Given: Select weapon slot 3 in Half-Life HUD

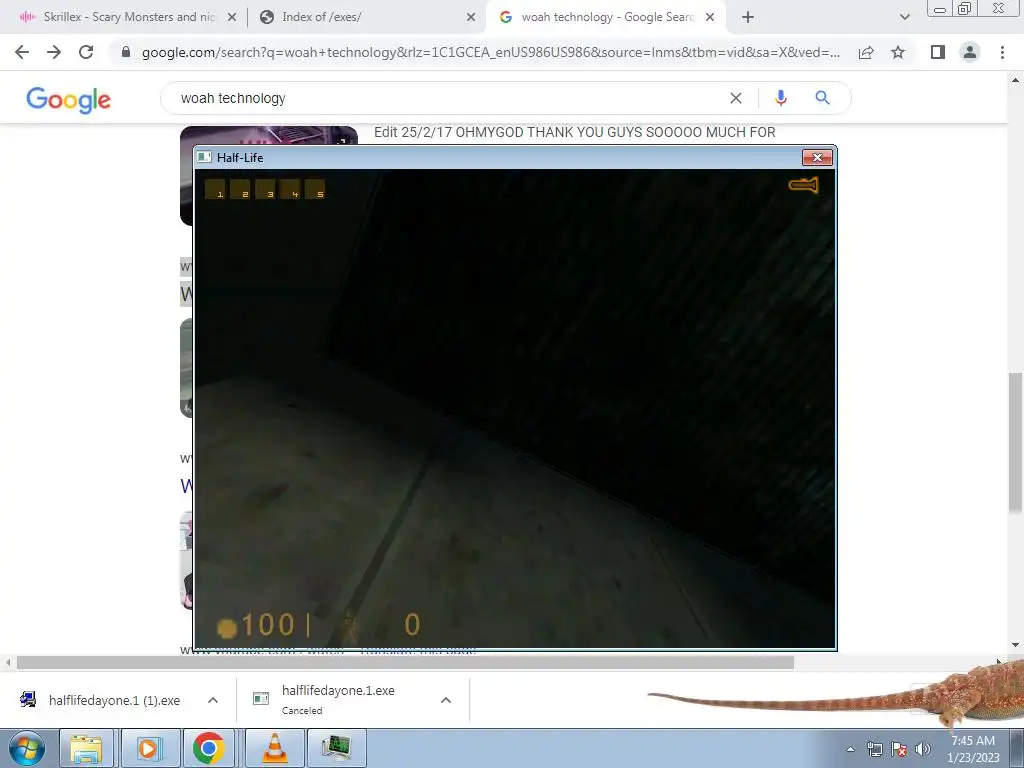Looking at the screenshot, I should [x=265, y=189].
